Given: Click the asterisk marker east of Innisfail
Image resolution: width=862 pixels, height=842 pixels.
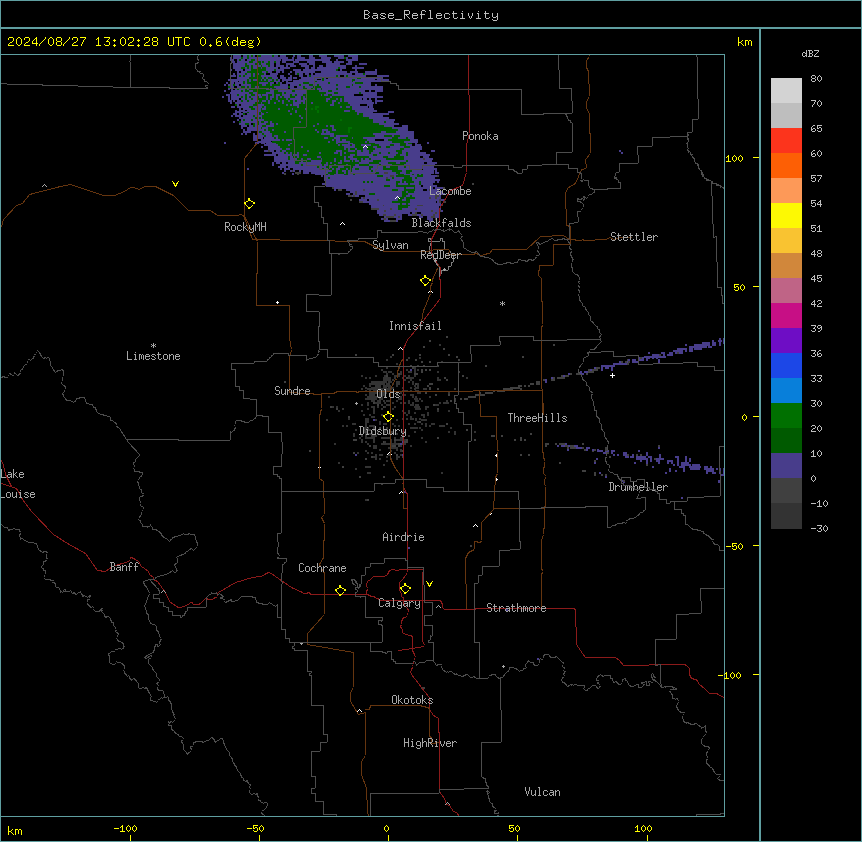Looking at the screenshot, I should coord(502,303).
